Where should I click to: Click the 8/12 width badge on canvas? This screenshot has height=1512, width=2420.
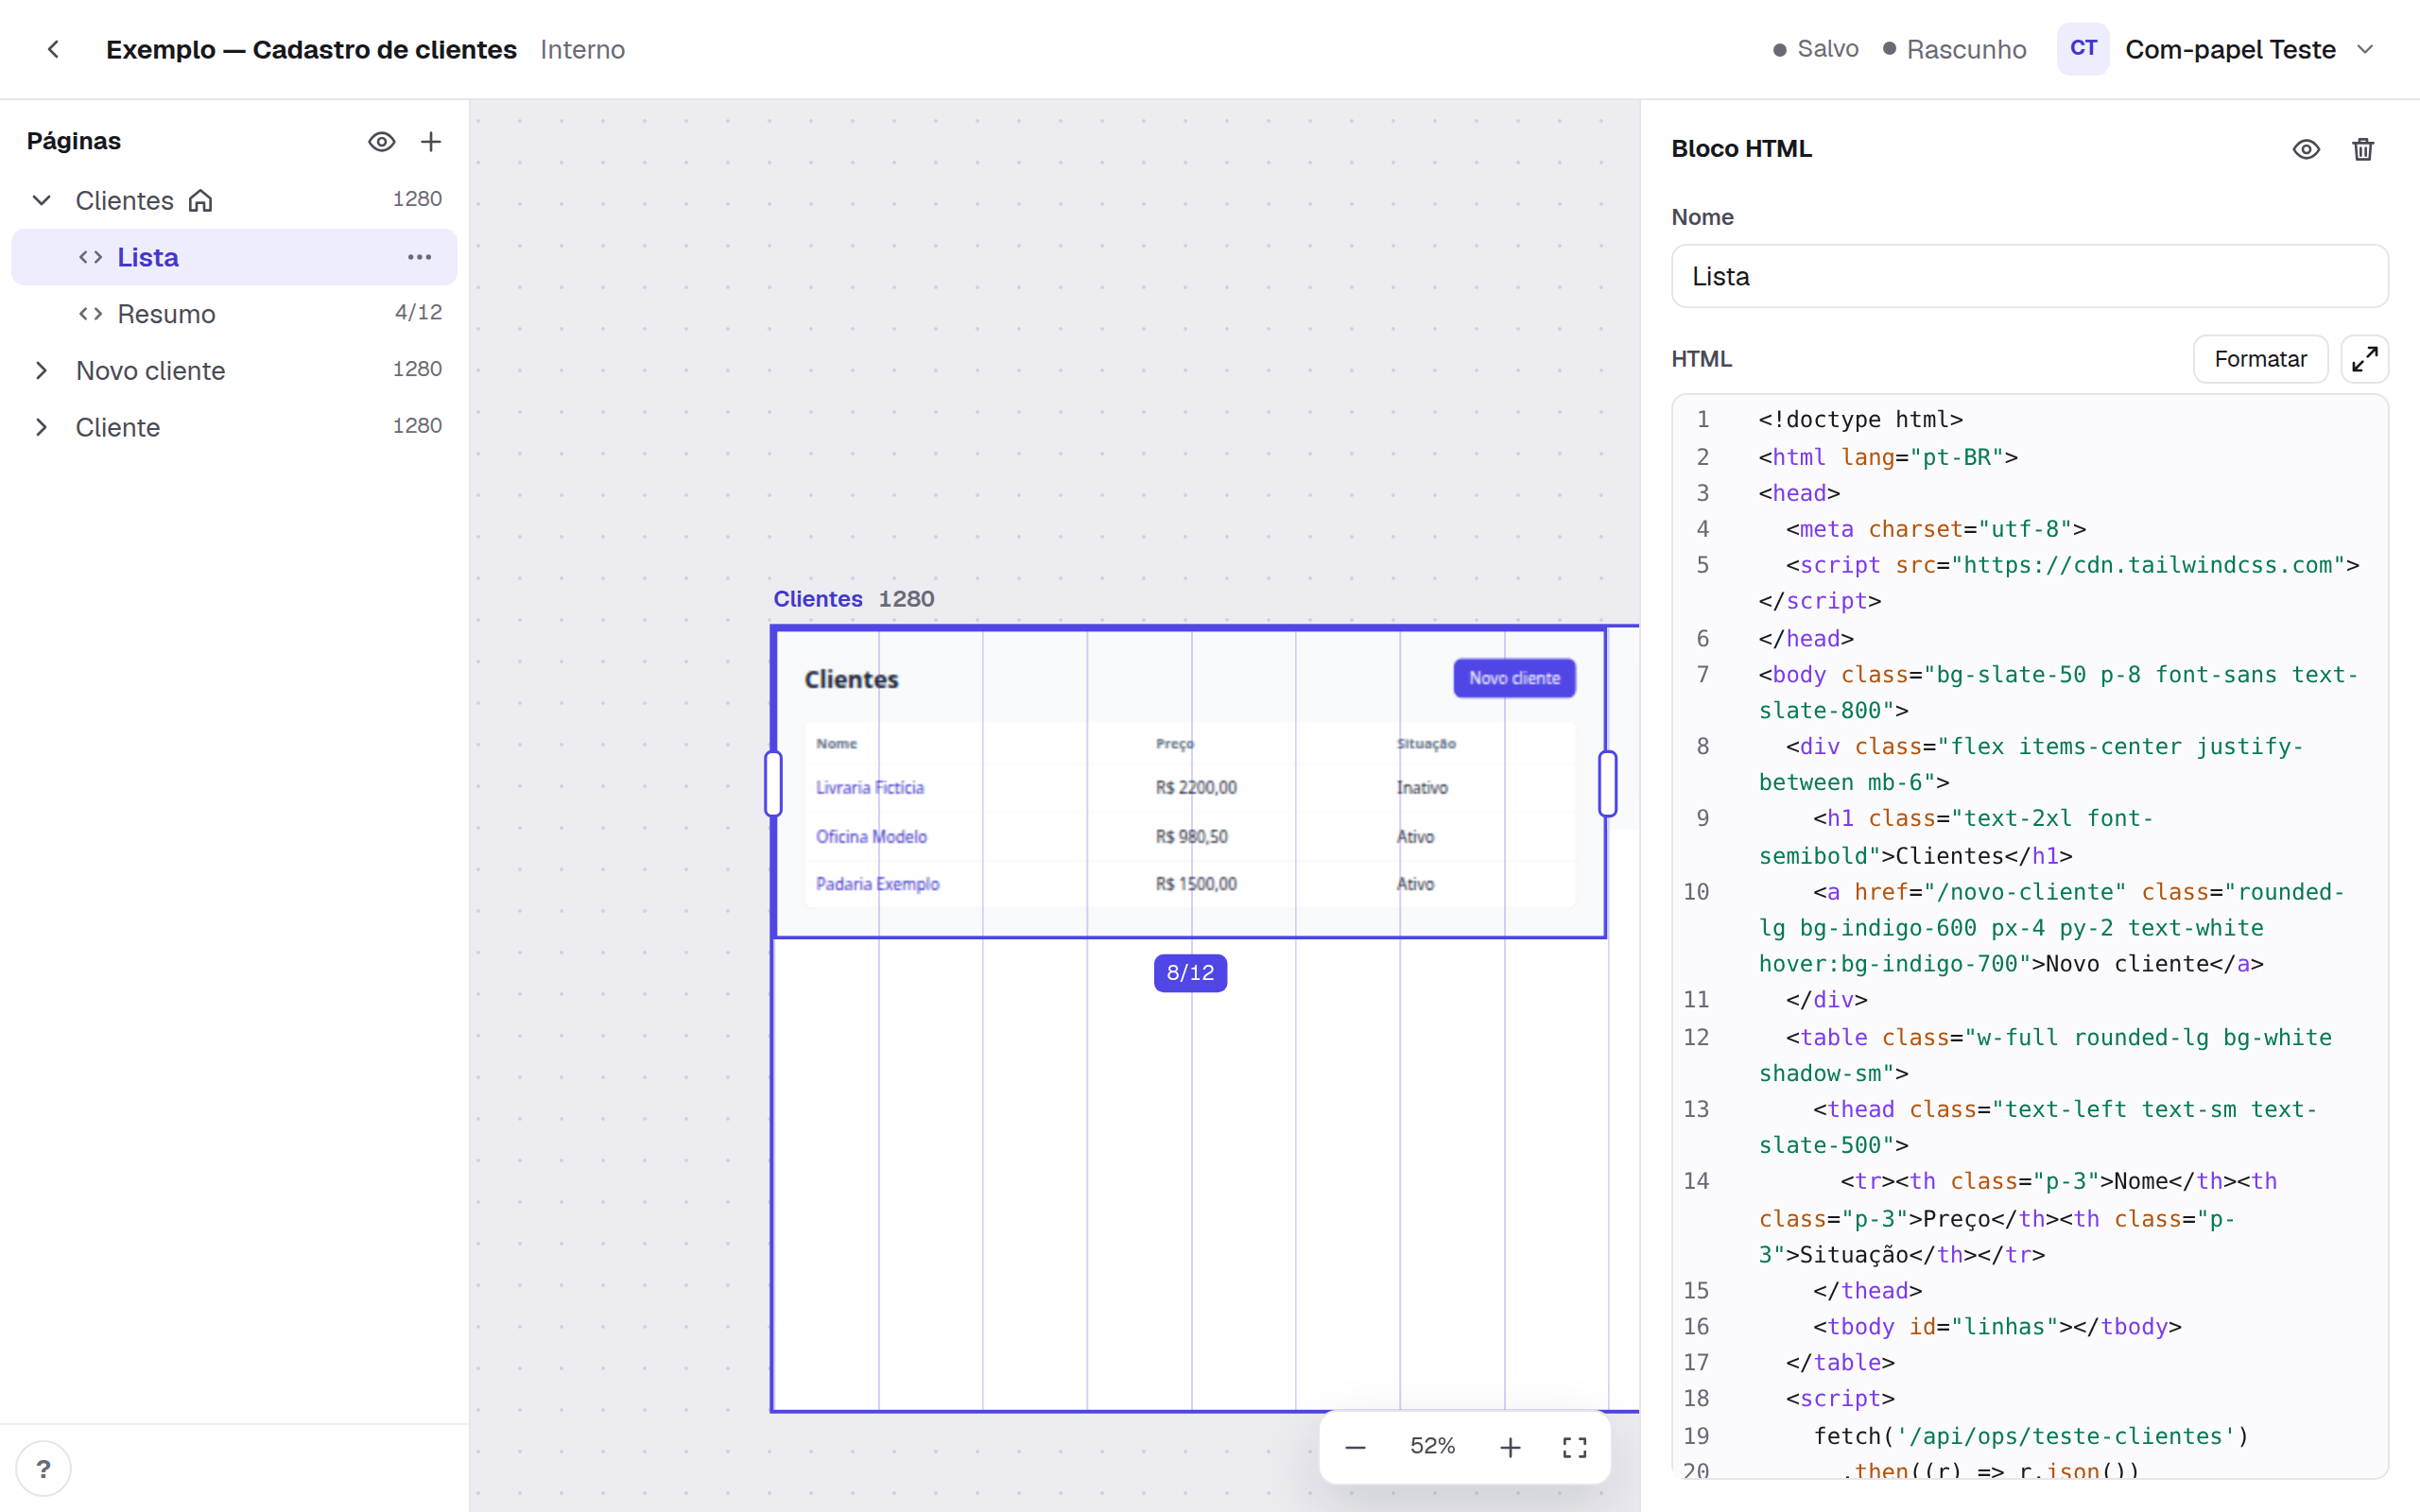[x=1190, y=972]
